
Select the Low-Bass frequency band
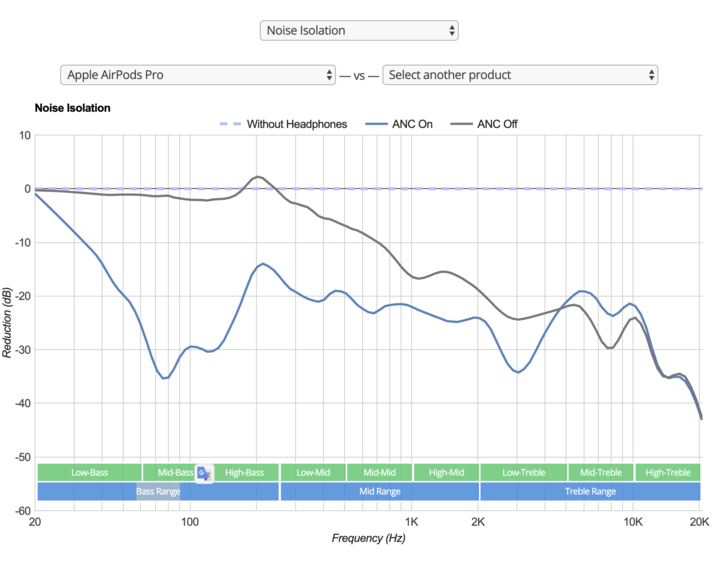pos(90,472)
